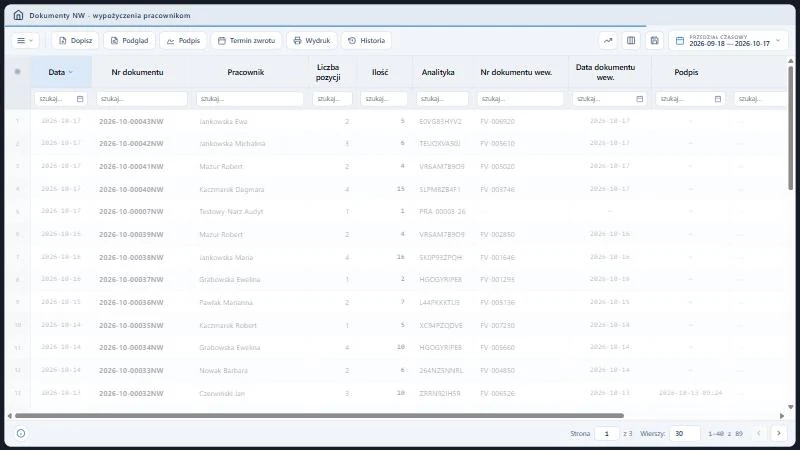The height and width of the screenshot is (450, 800).
Task: Click employee Czerwiński Jan
Action: pos(222,393)
